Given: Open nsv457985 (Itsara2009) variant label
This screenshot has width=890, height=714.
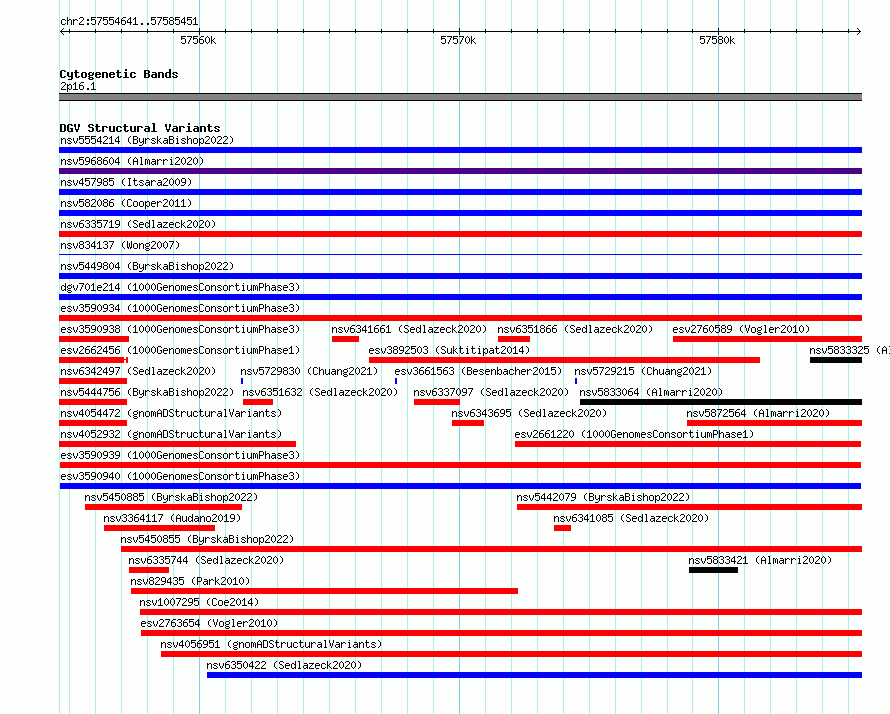Looking at the screenshot, I should pos(126,182).
